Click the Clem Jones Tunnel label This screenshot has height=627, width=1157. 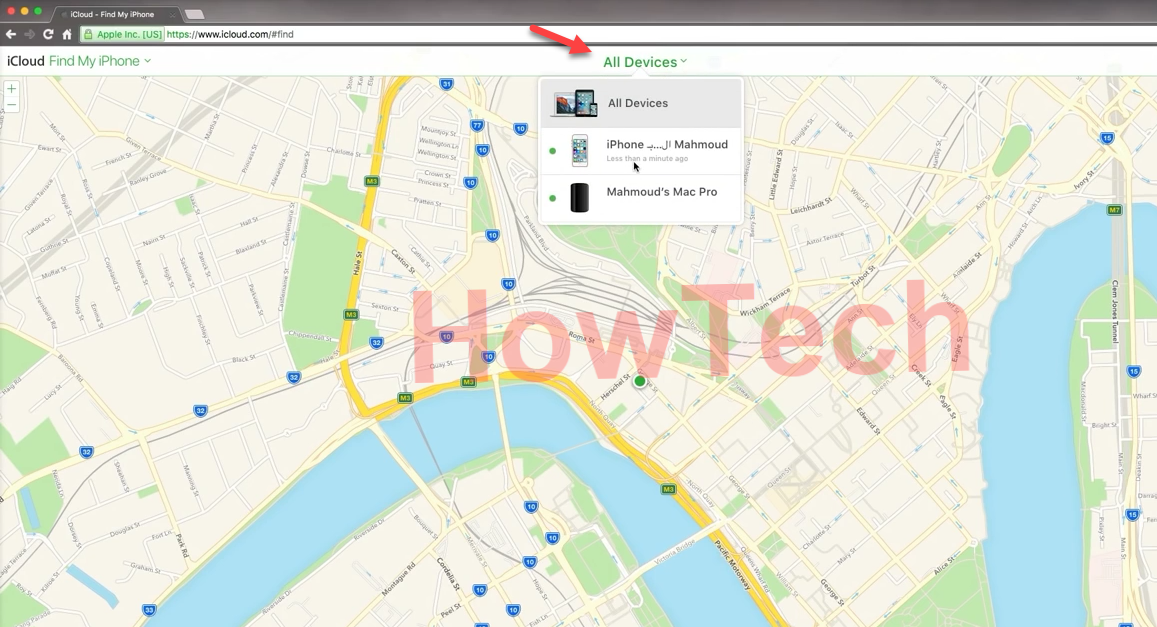coord(1115,309)
